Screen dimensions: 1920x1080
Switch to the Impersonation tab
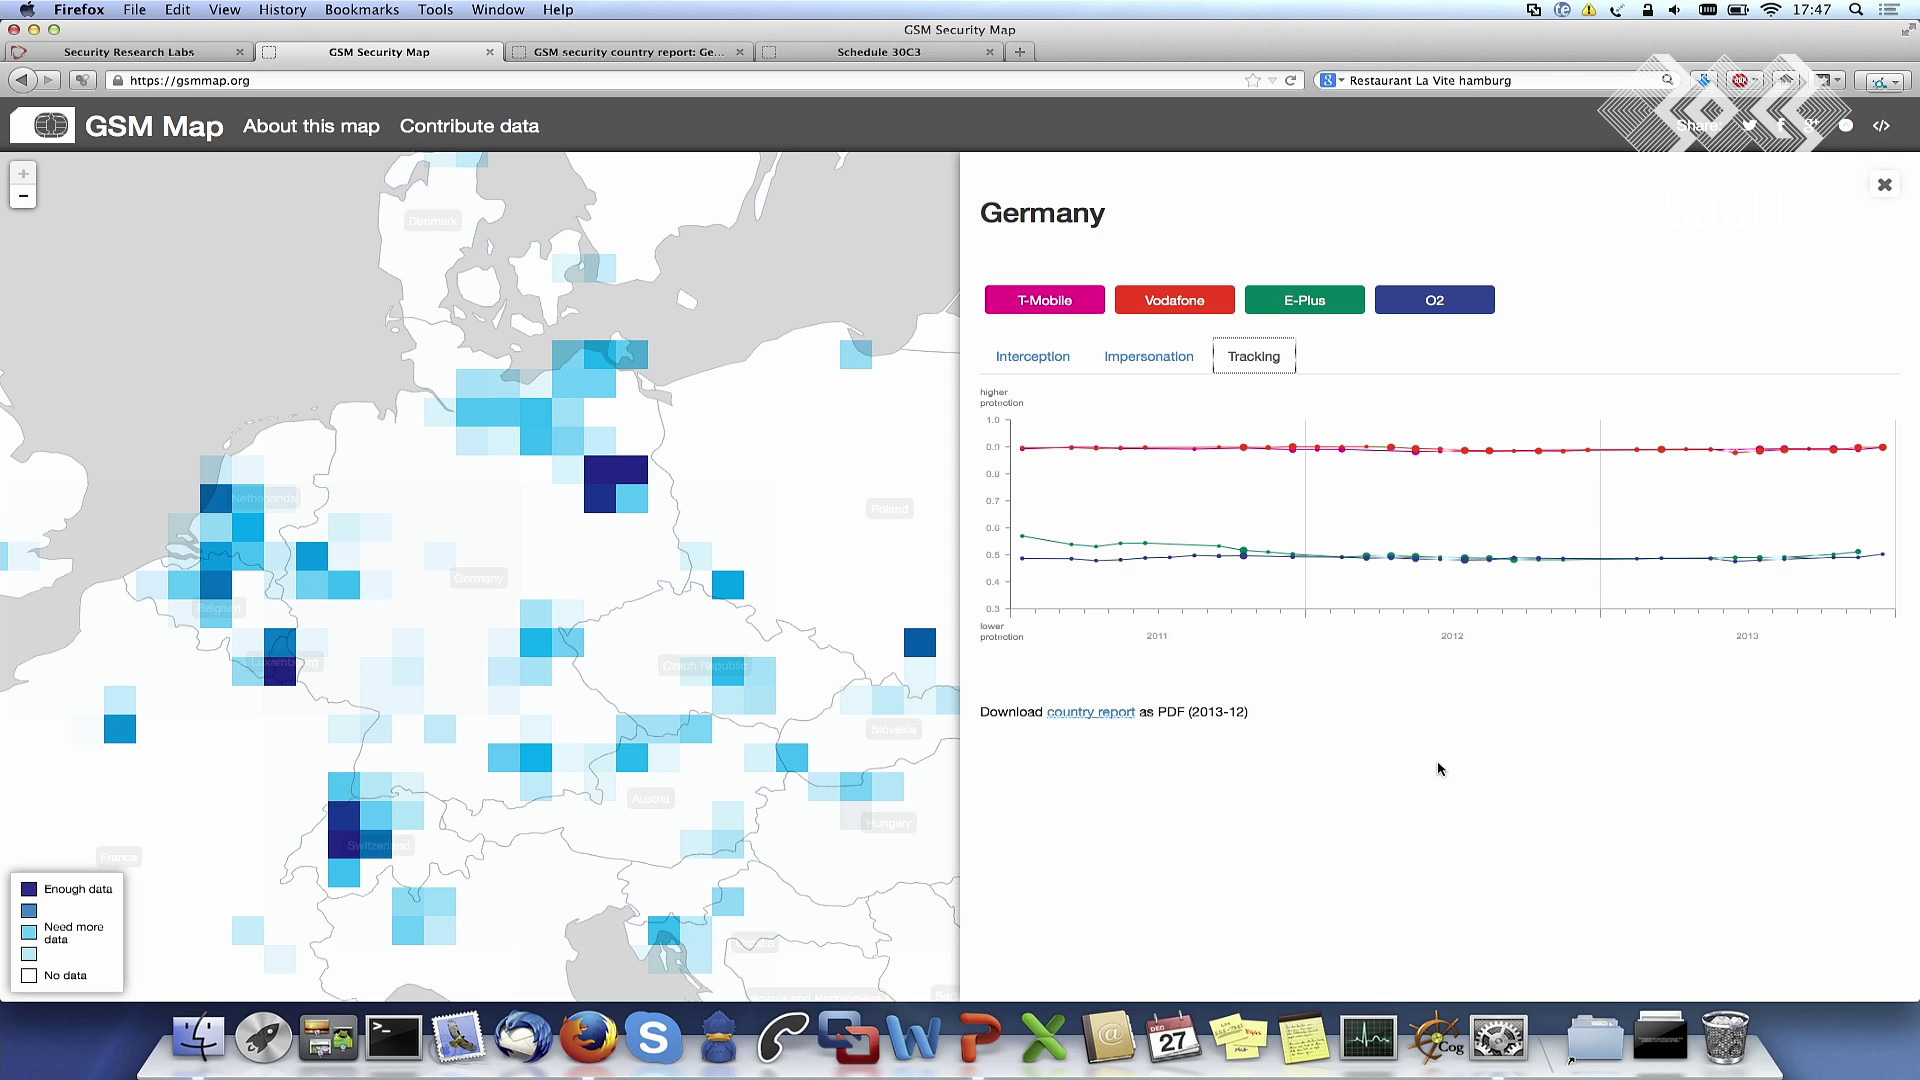coord(1149,356)
